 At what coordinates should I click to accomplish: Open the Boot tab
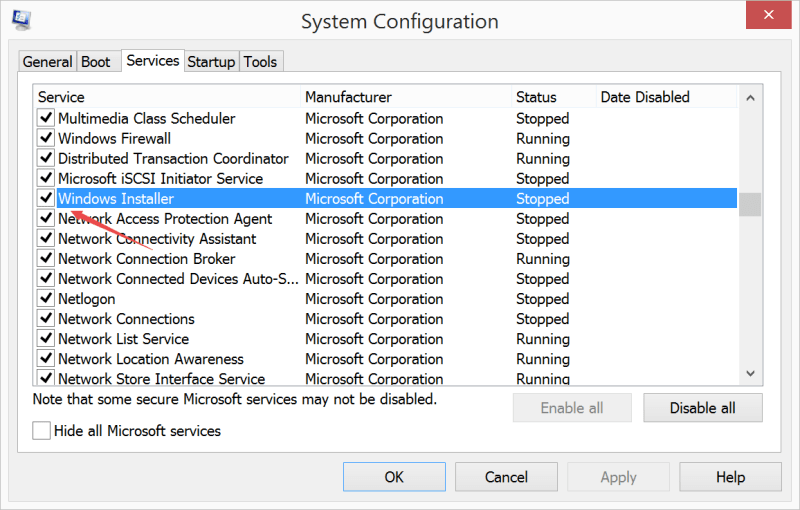pos(96,62)
